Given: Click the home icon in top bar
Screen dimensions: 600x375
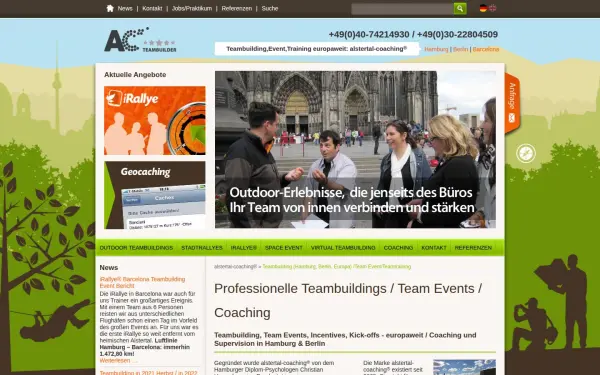Looking at the screenshot, I should coord(110,8).
